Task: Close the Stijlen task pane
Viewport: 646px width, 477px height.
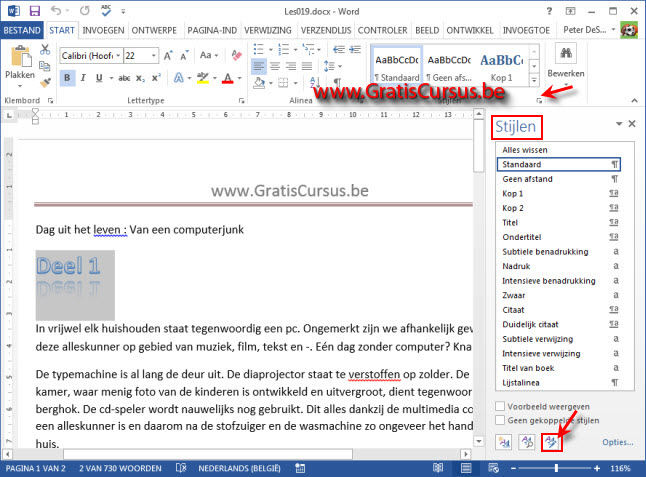Action: pyautogui.click(x=632, y=124)
